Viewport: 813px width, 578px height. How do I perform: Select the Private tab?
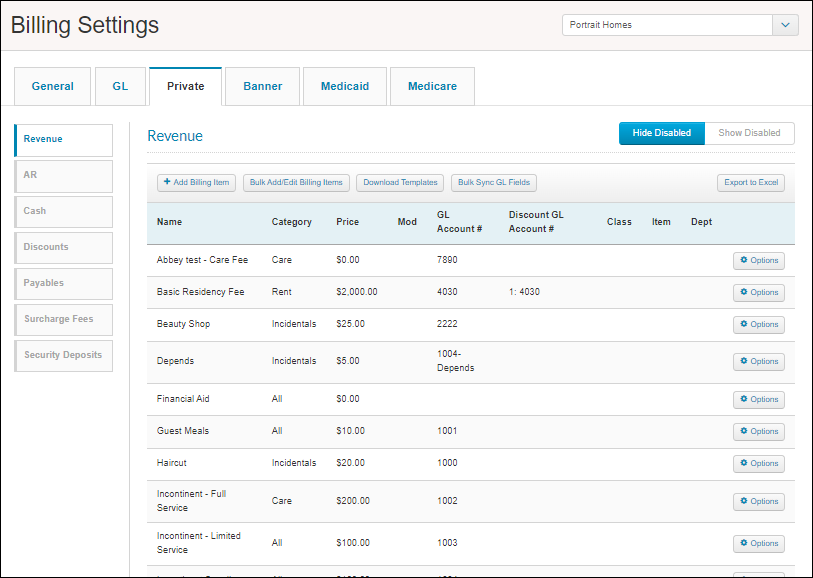point(186,86)
